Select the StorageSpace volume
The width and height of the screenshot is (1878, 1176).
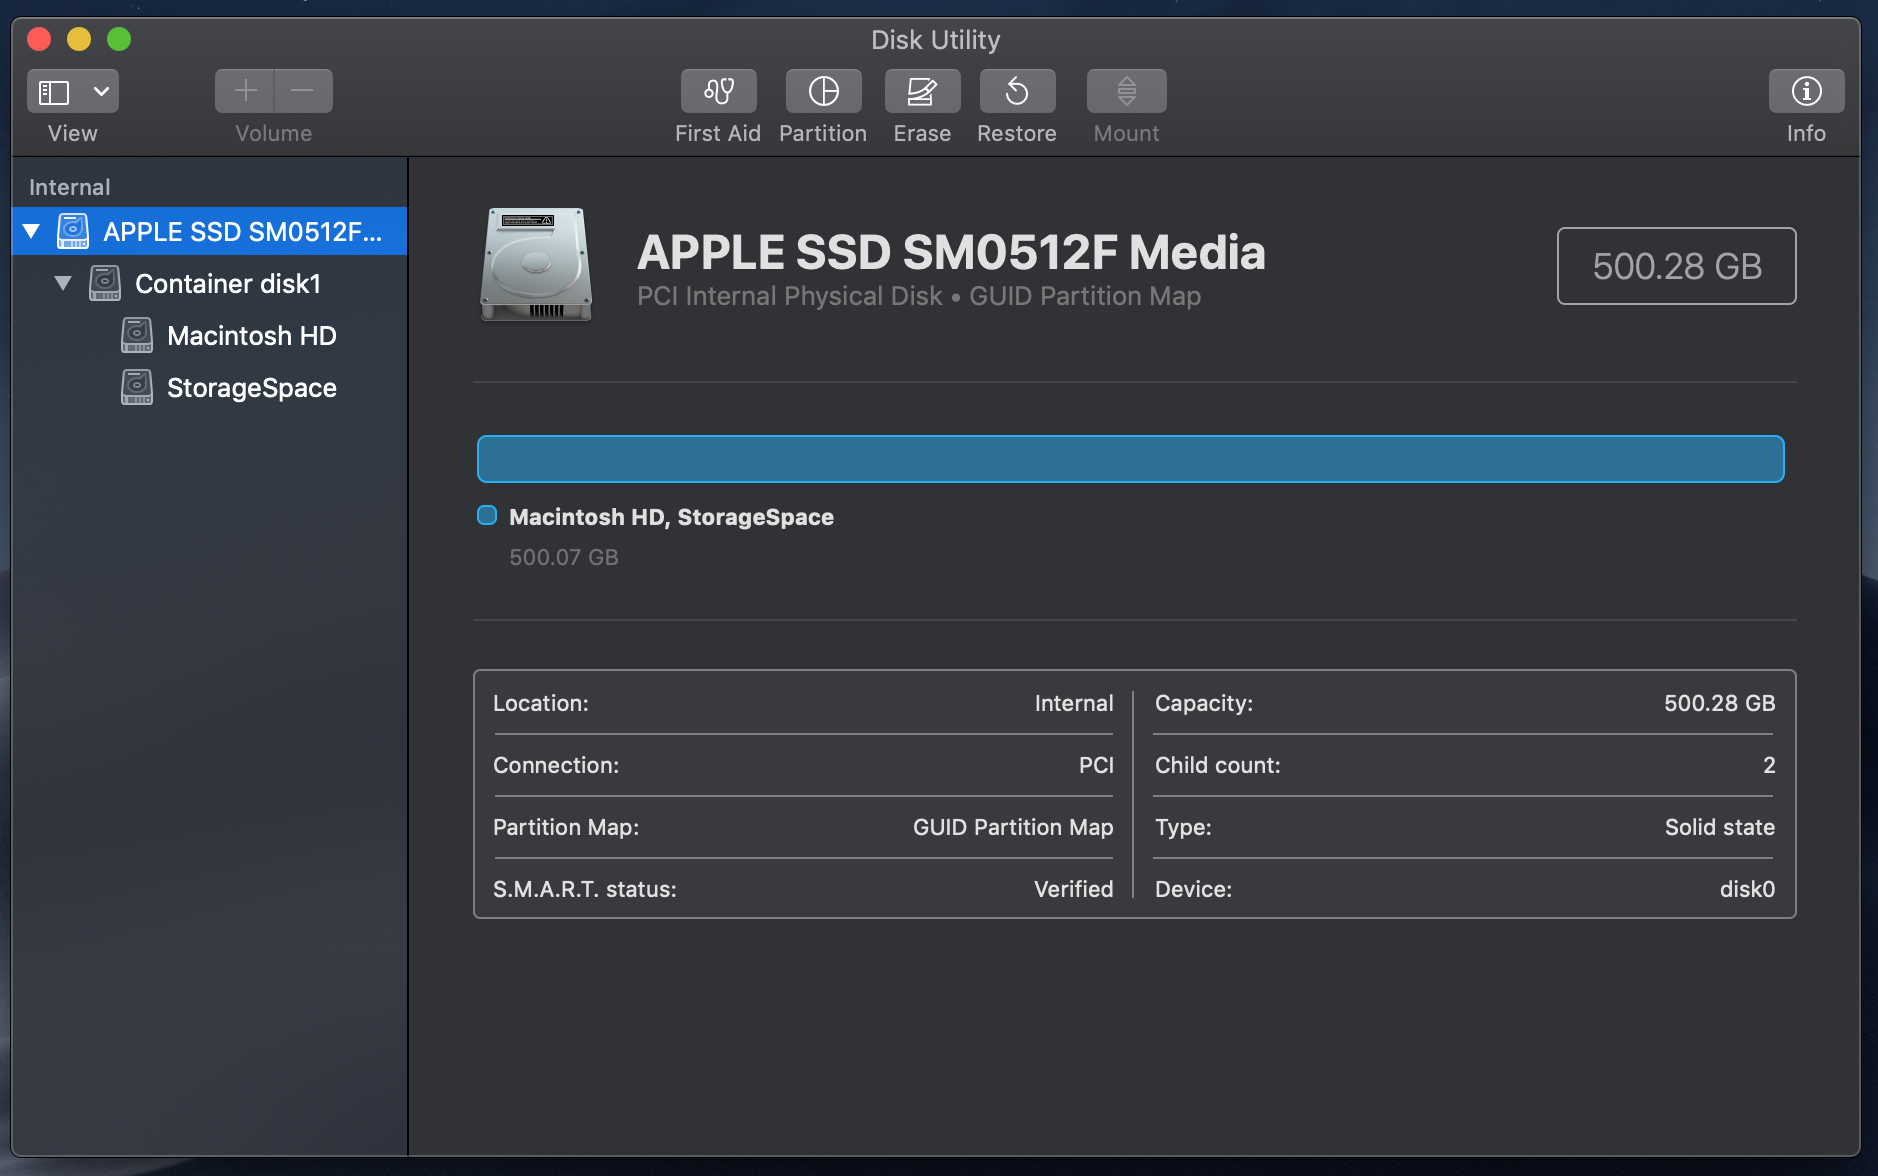point(209,387)
